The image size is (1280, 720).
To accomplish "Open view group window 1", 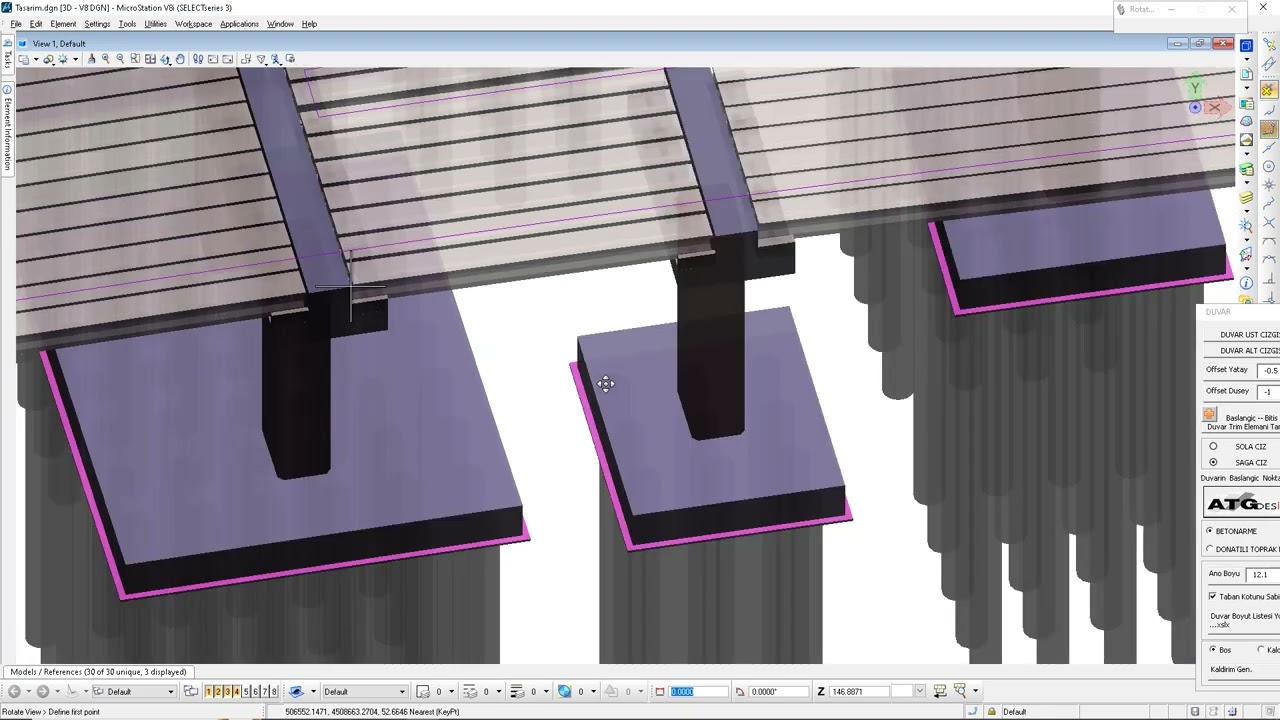I will click(209, 691).
